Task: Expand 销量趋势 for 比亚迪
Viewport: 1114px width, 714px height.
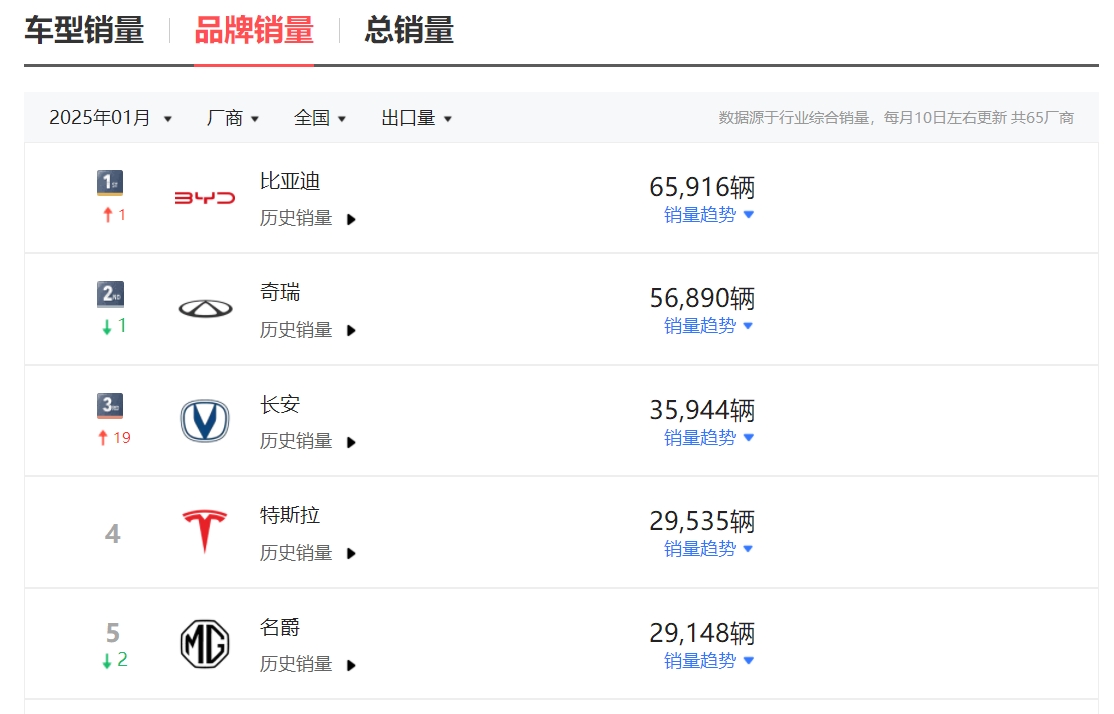Action: pyautogui.click(x=708, y=215)
